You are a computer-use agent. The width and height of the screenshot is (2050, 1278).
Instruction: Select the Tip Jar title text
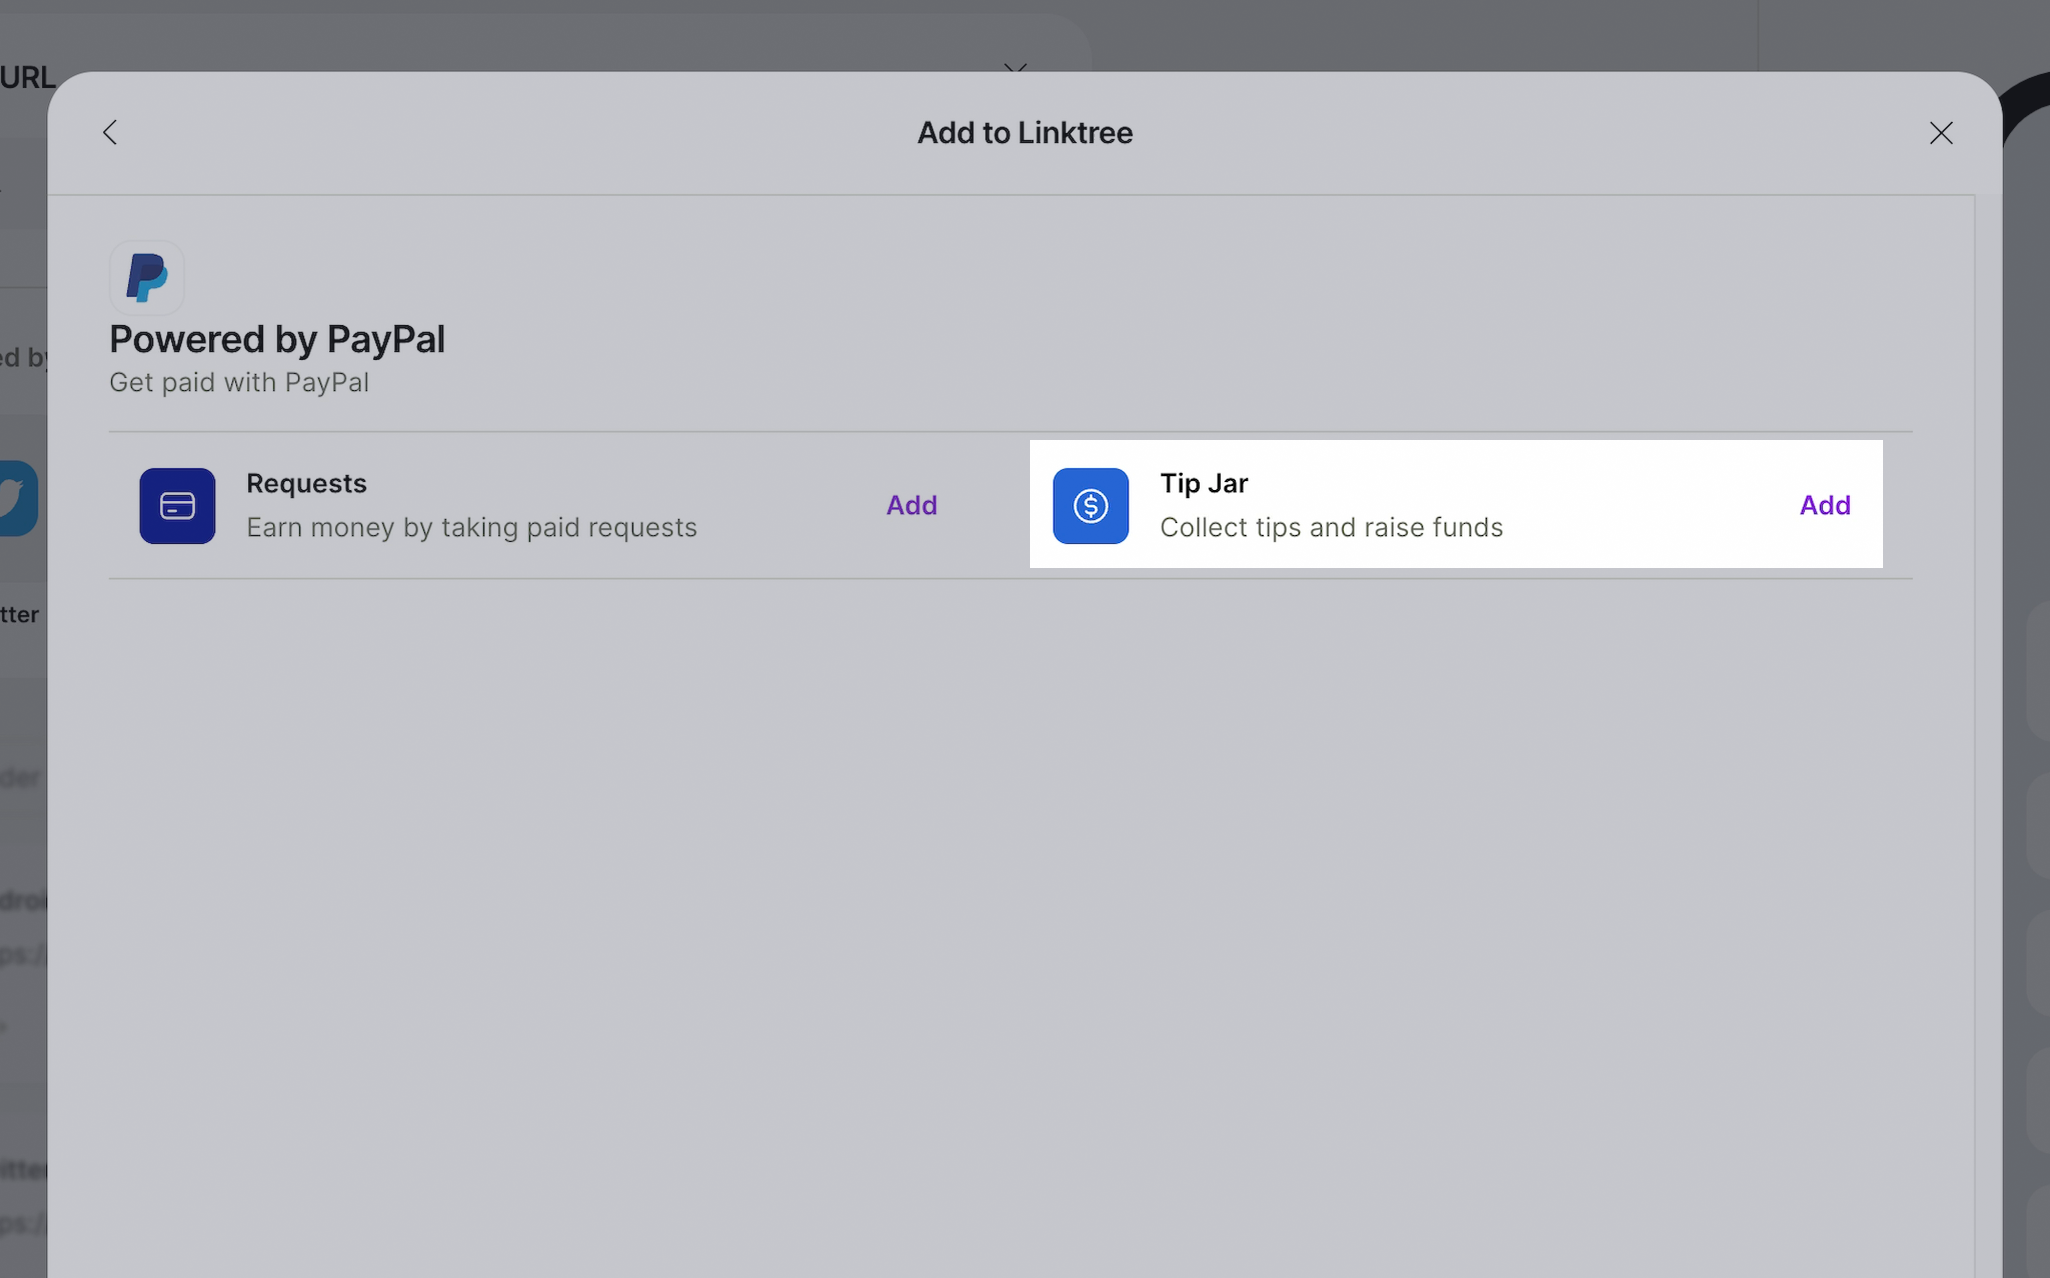1203,483
